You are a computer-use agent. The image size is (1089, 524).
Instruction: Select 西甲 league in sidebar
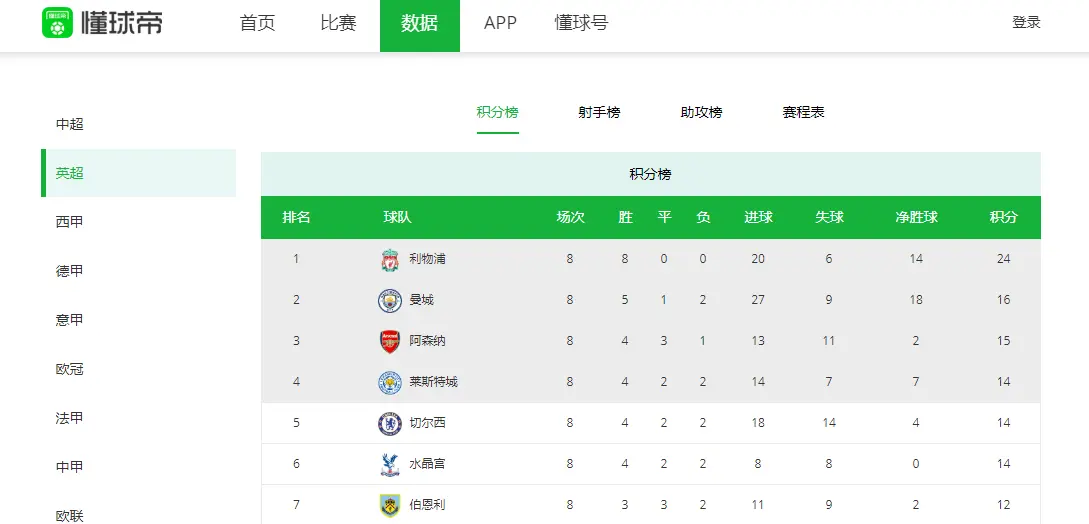(x=70, y=222)
